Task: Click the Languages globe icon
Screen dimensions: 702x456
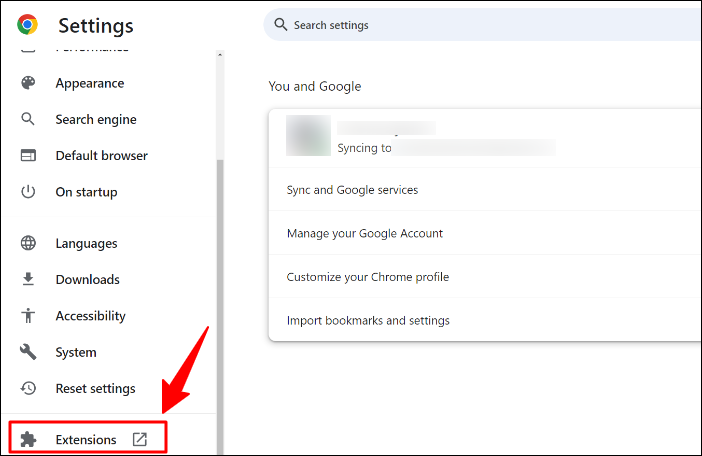Action: click(29, 244)
